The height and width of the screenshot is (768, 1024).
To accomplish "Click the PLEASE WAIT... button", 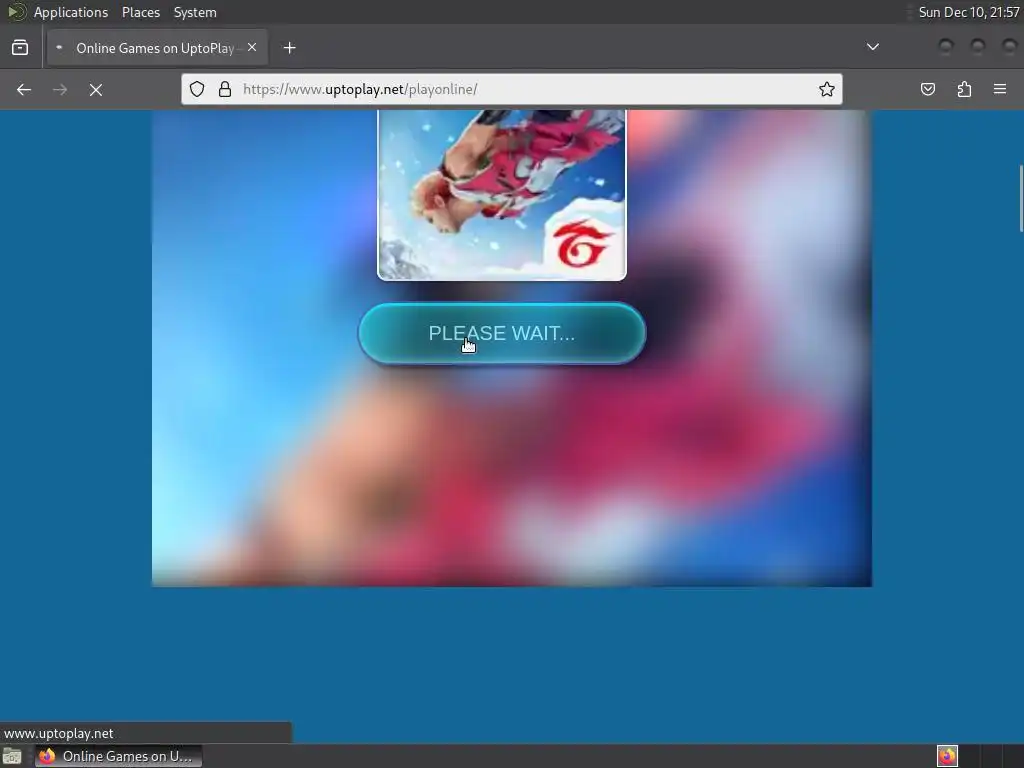I will click(502, 333).
